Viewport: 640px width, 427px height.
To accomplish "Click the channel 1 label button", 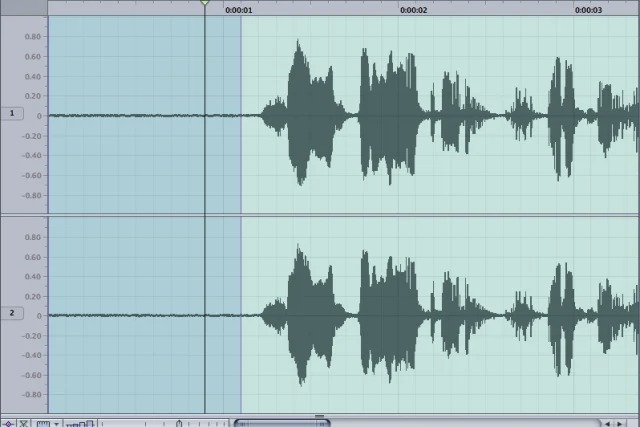I will pyautogui.click(x=13, y=114).
